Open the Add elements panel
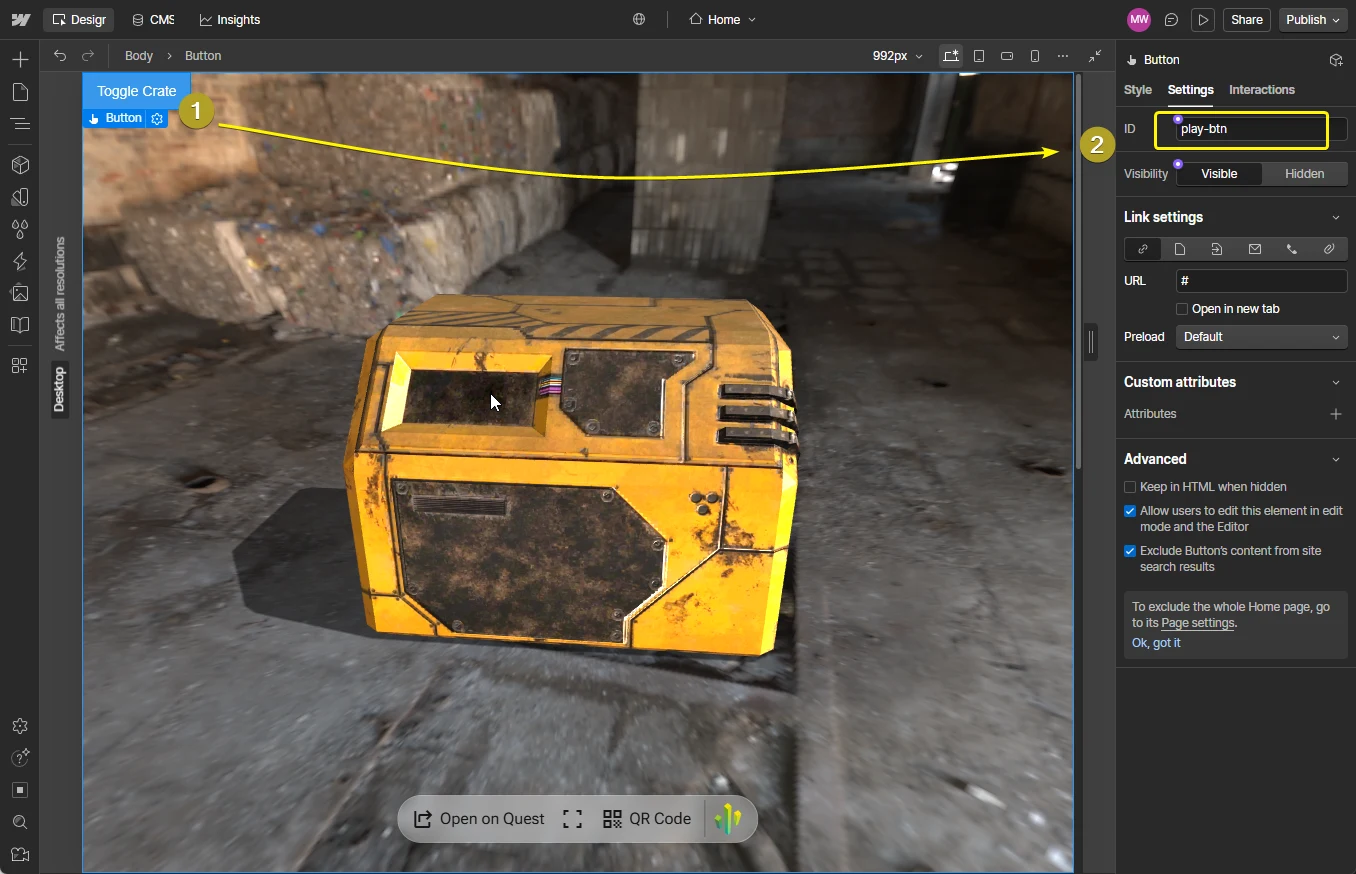 point(20,60)
